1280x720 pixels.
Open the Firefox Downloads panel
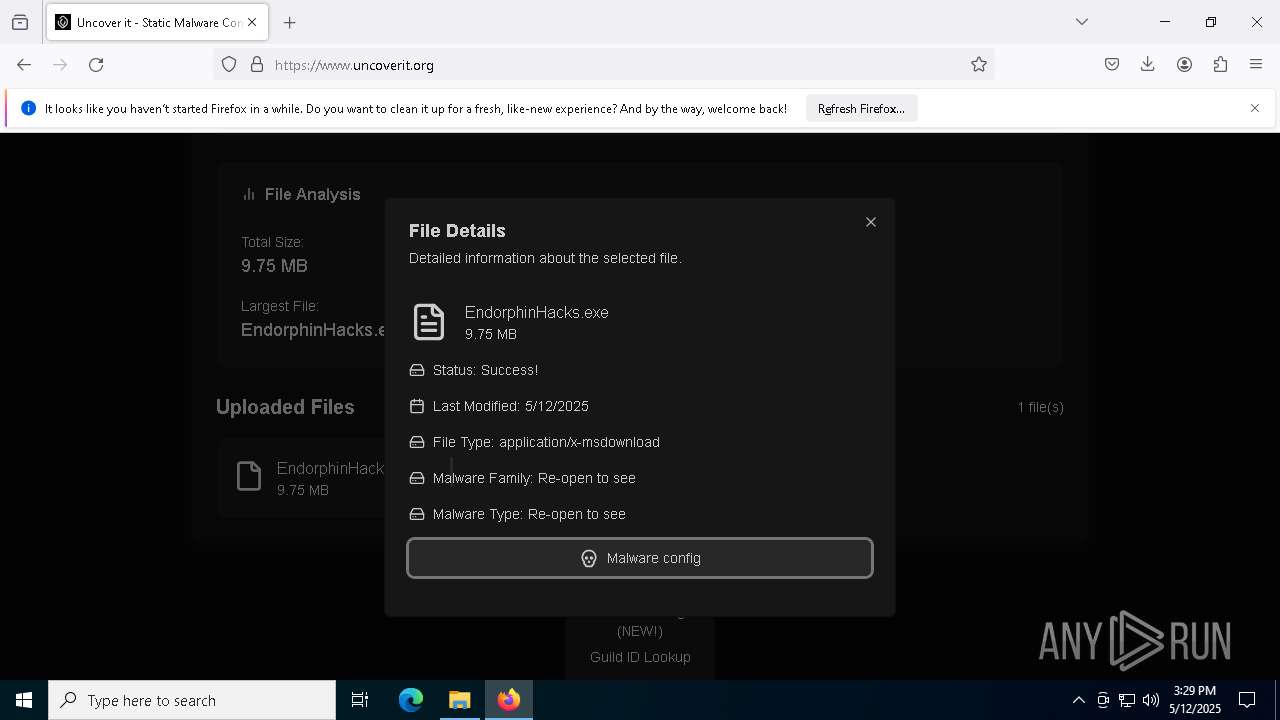(x=1148, y=65)
